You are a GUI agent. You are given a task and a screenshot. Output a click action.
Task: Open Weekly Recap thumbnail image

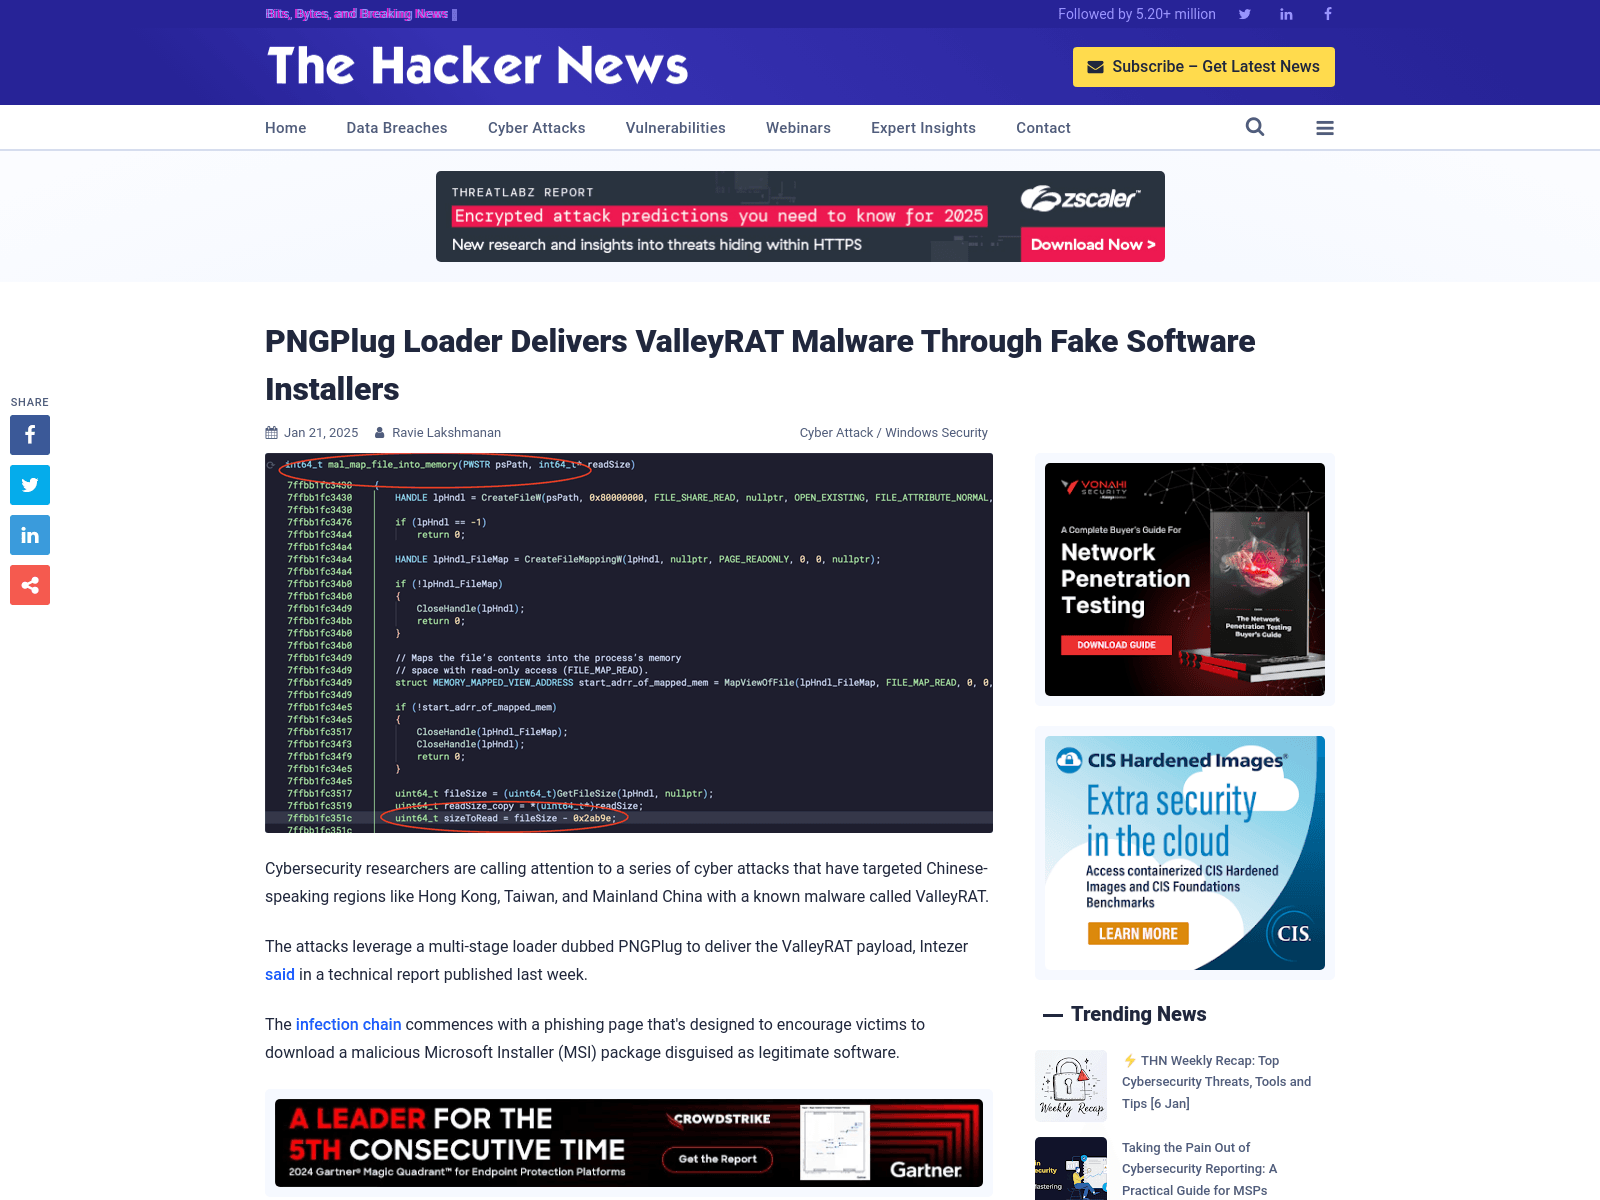click(1071, 1086)
